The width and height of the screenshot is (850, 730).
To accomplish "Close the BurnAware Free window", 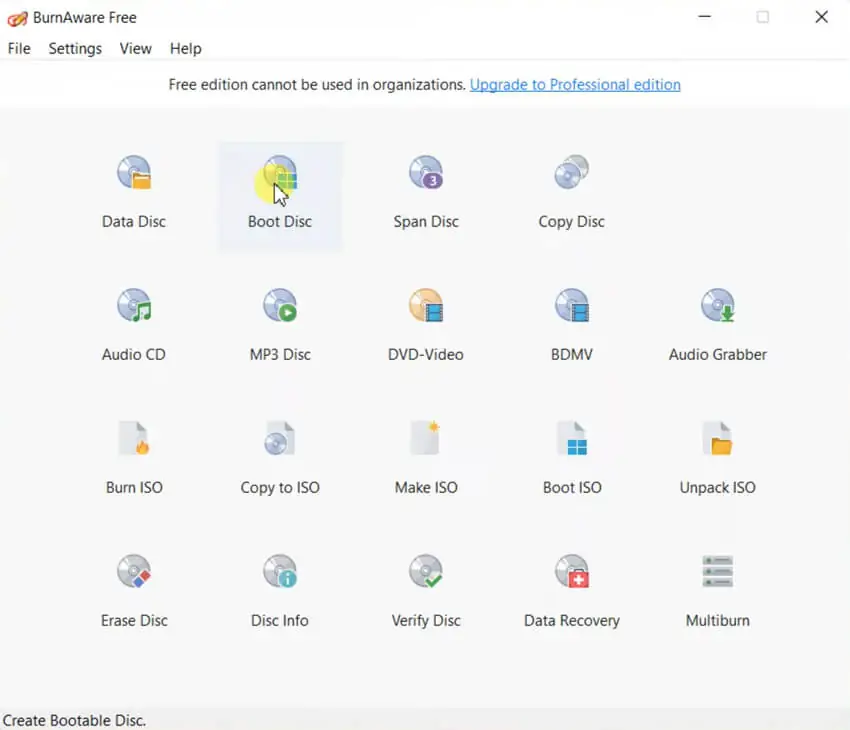I will (x=821, y=17).
